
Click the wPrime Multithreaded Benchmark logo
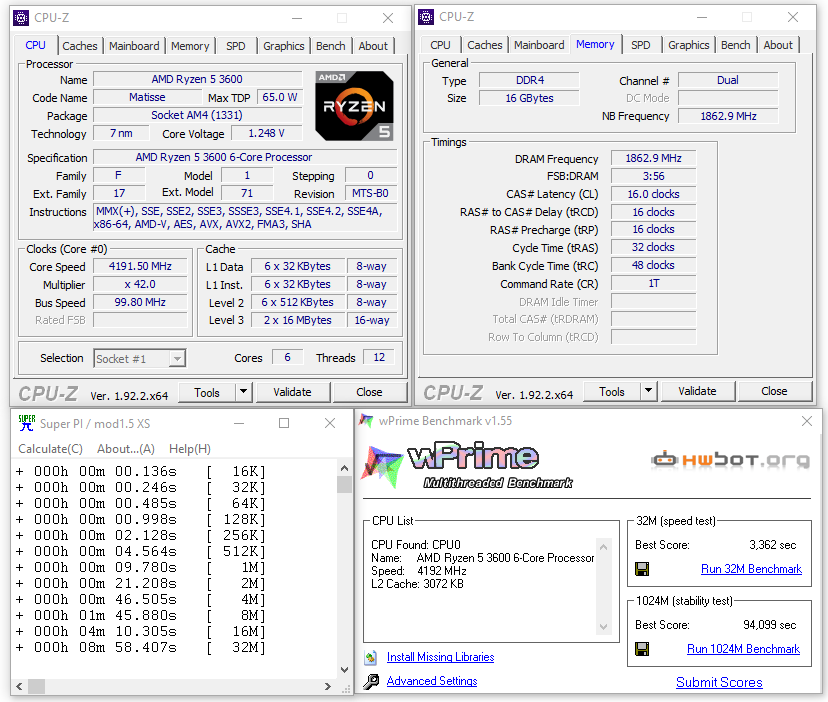pos(468,465)
